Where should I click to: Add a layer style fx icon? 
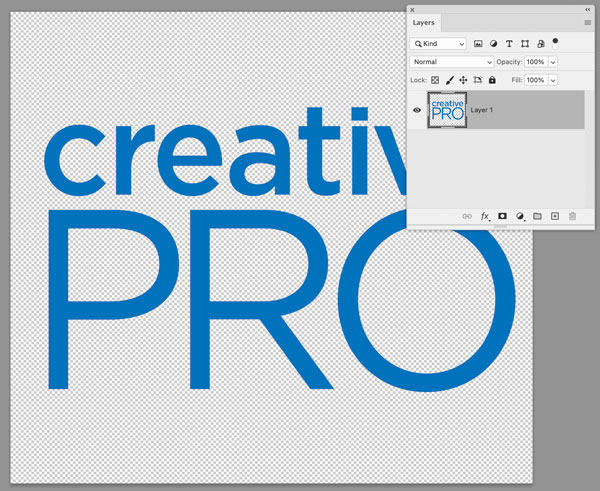coord(485,217)
